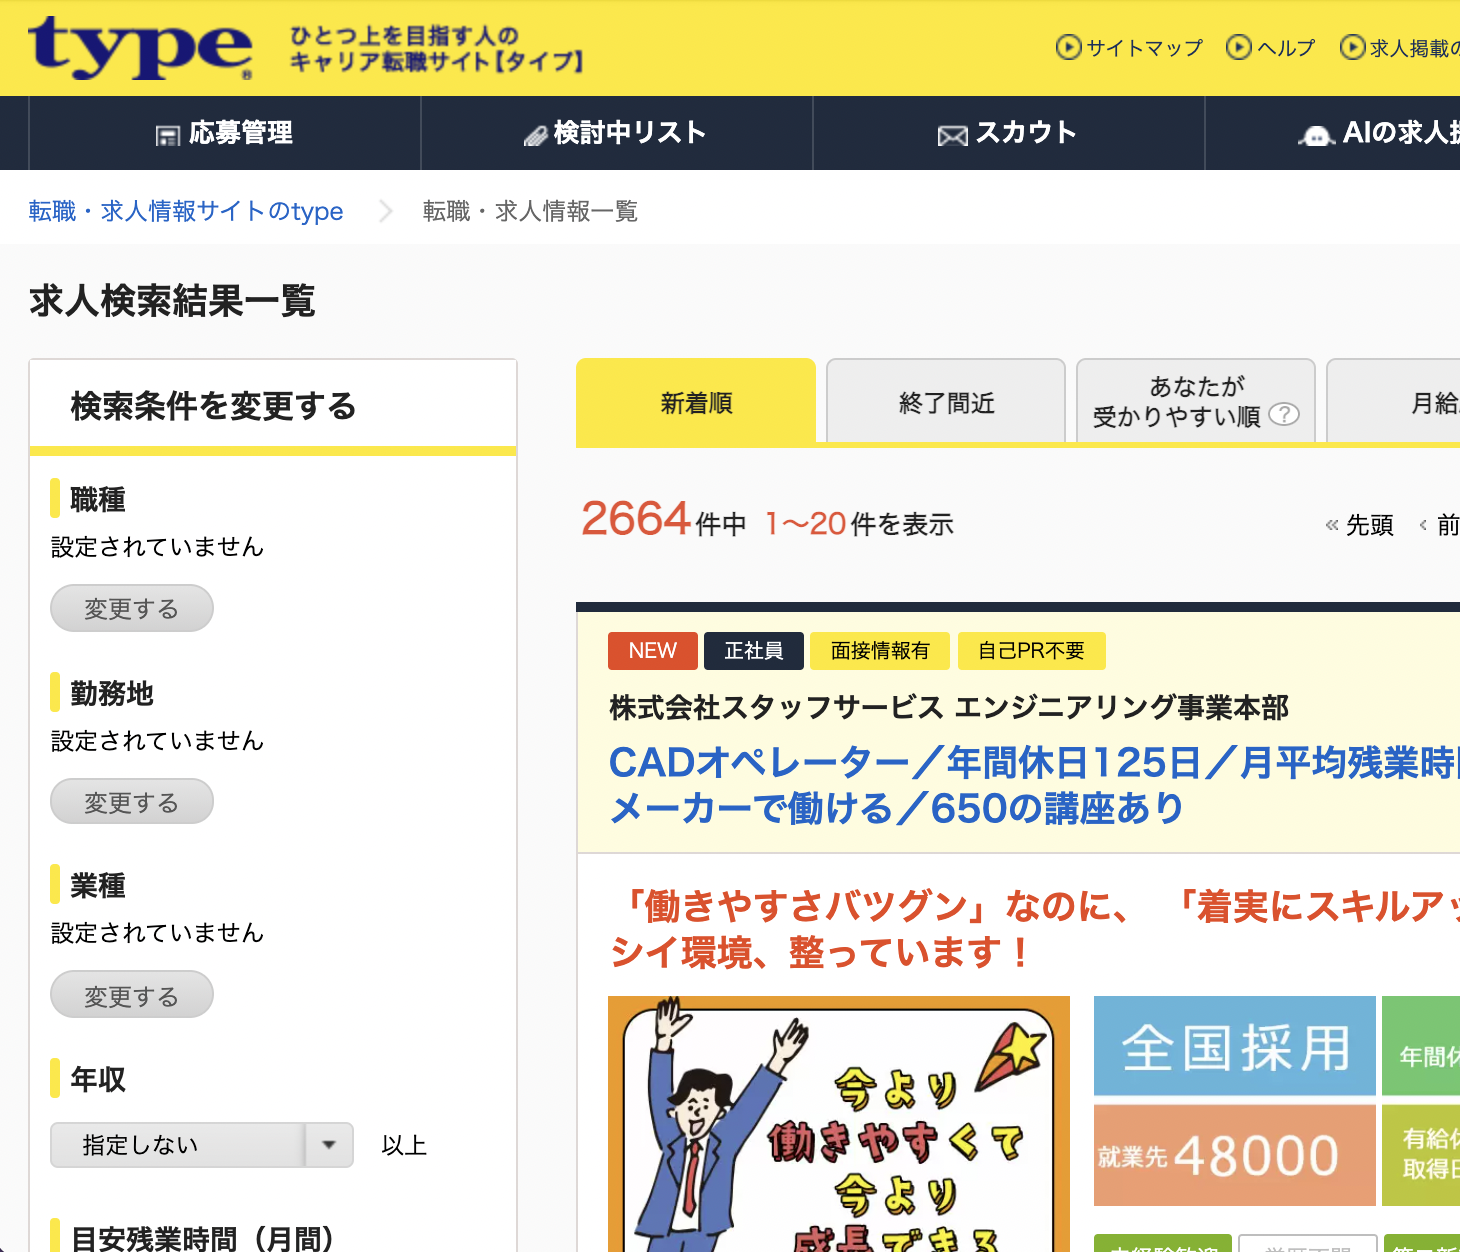Click the 面接情報有 tag

(880, 651)
